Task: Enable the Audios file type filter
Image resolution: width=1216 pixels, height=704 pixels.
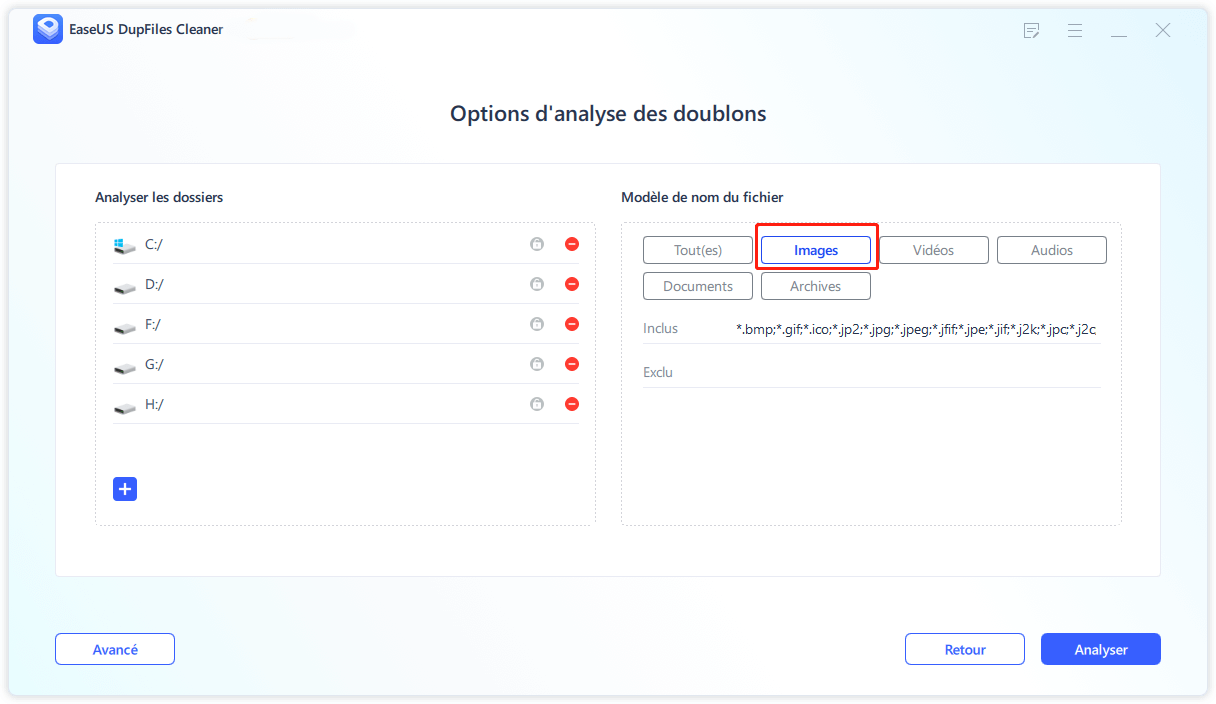Action: (1051, 249)
